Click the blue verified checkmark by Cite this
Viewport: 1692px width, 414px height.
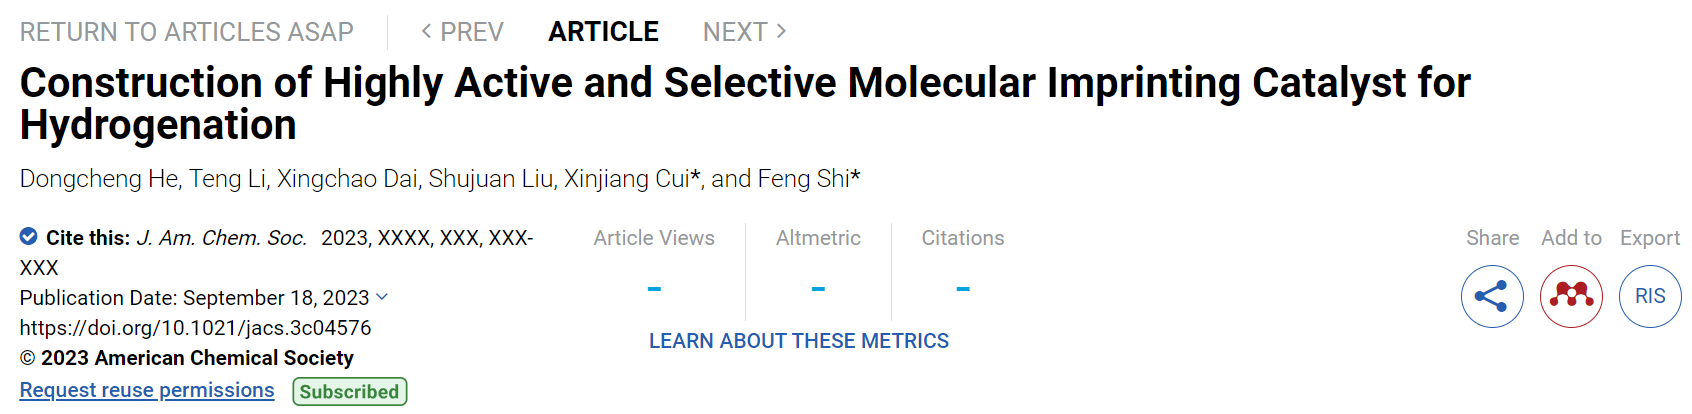pyautogui.click(x=29, y=236)
